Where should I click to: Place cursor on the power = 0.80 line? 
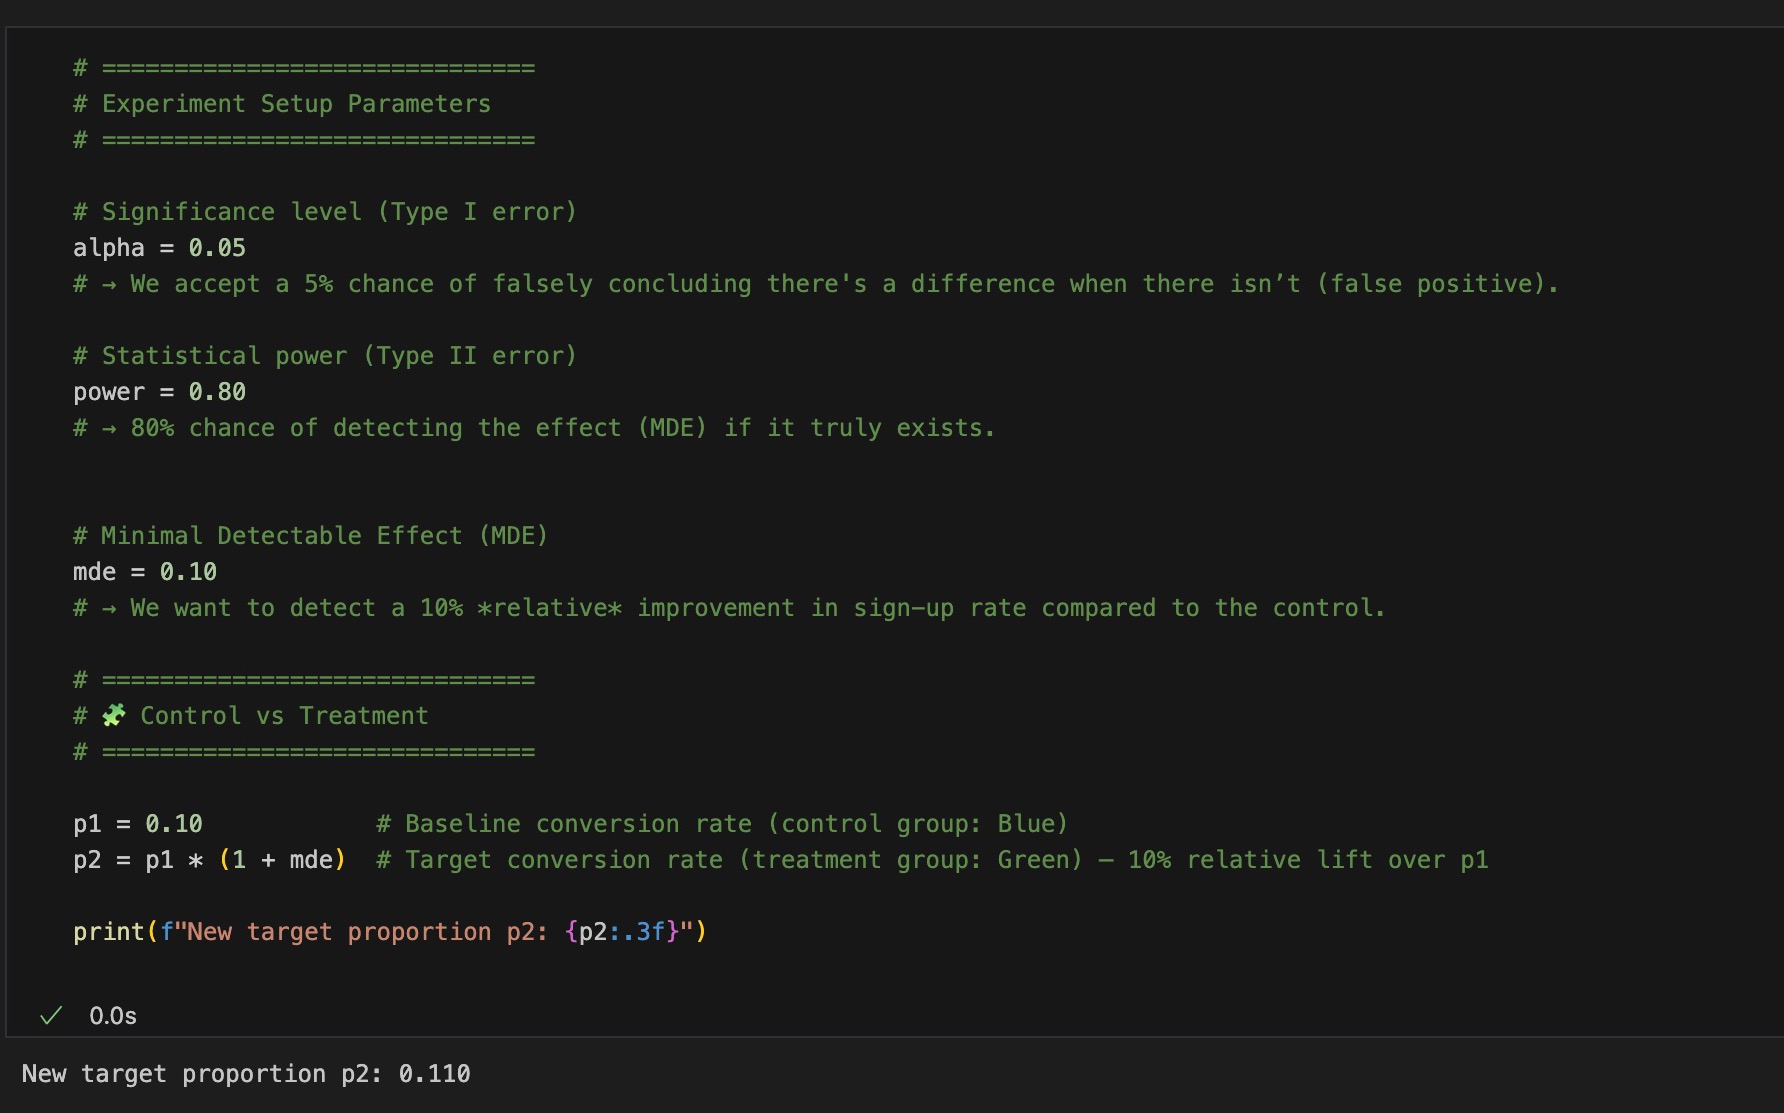point(159,392)
